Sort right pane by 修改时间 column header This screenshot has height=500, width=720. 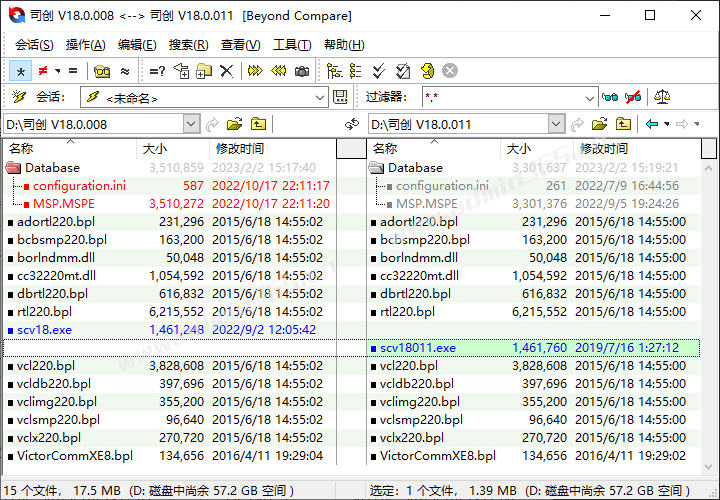637,149
